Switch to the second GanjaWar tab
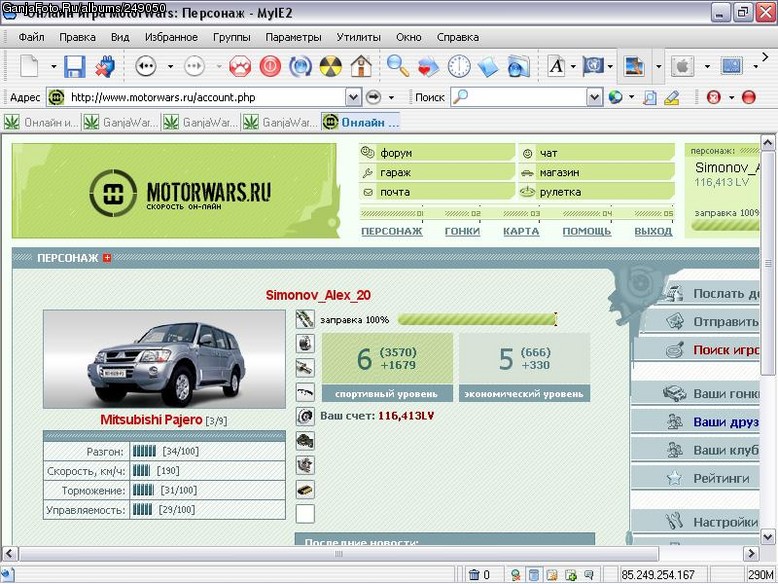 tap(201, 122)
